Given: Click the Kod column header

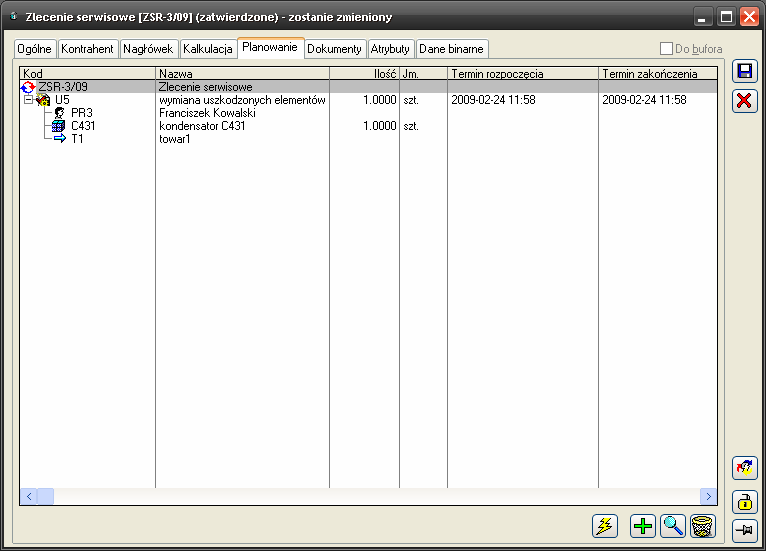Looking at the screenshot, I should (87, 74).
